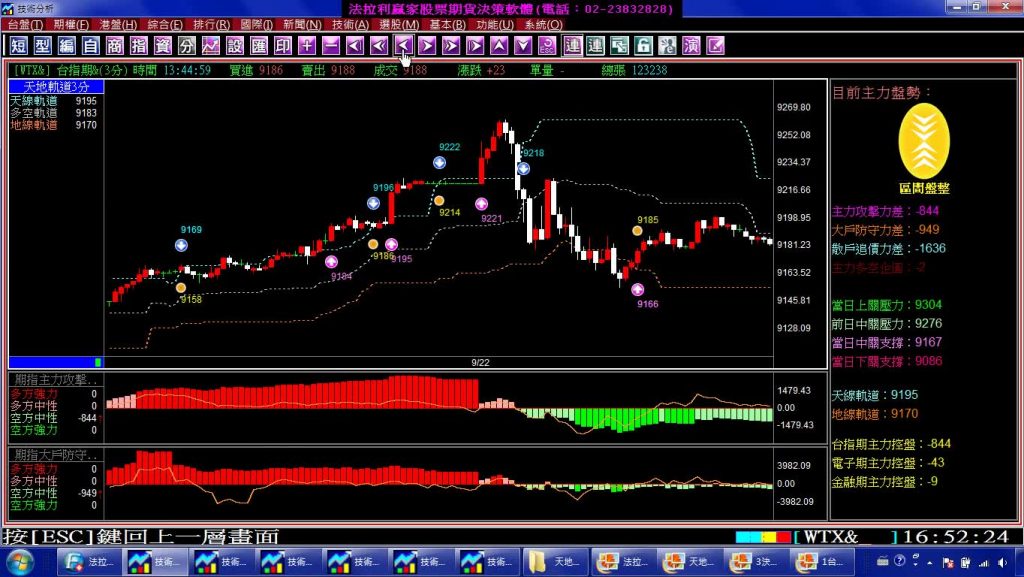Open the 技術(A) menu
The width and height of the screenshot is (1024, 577).
(x=350, y=24)
